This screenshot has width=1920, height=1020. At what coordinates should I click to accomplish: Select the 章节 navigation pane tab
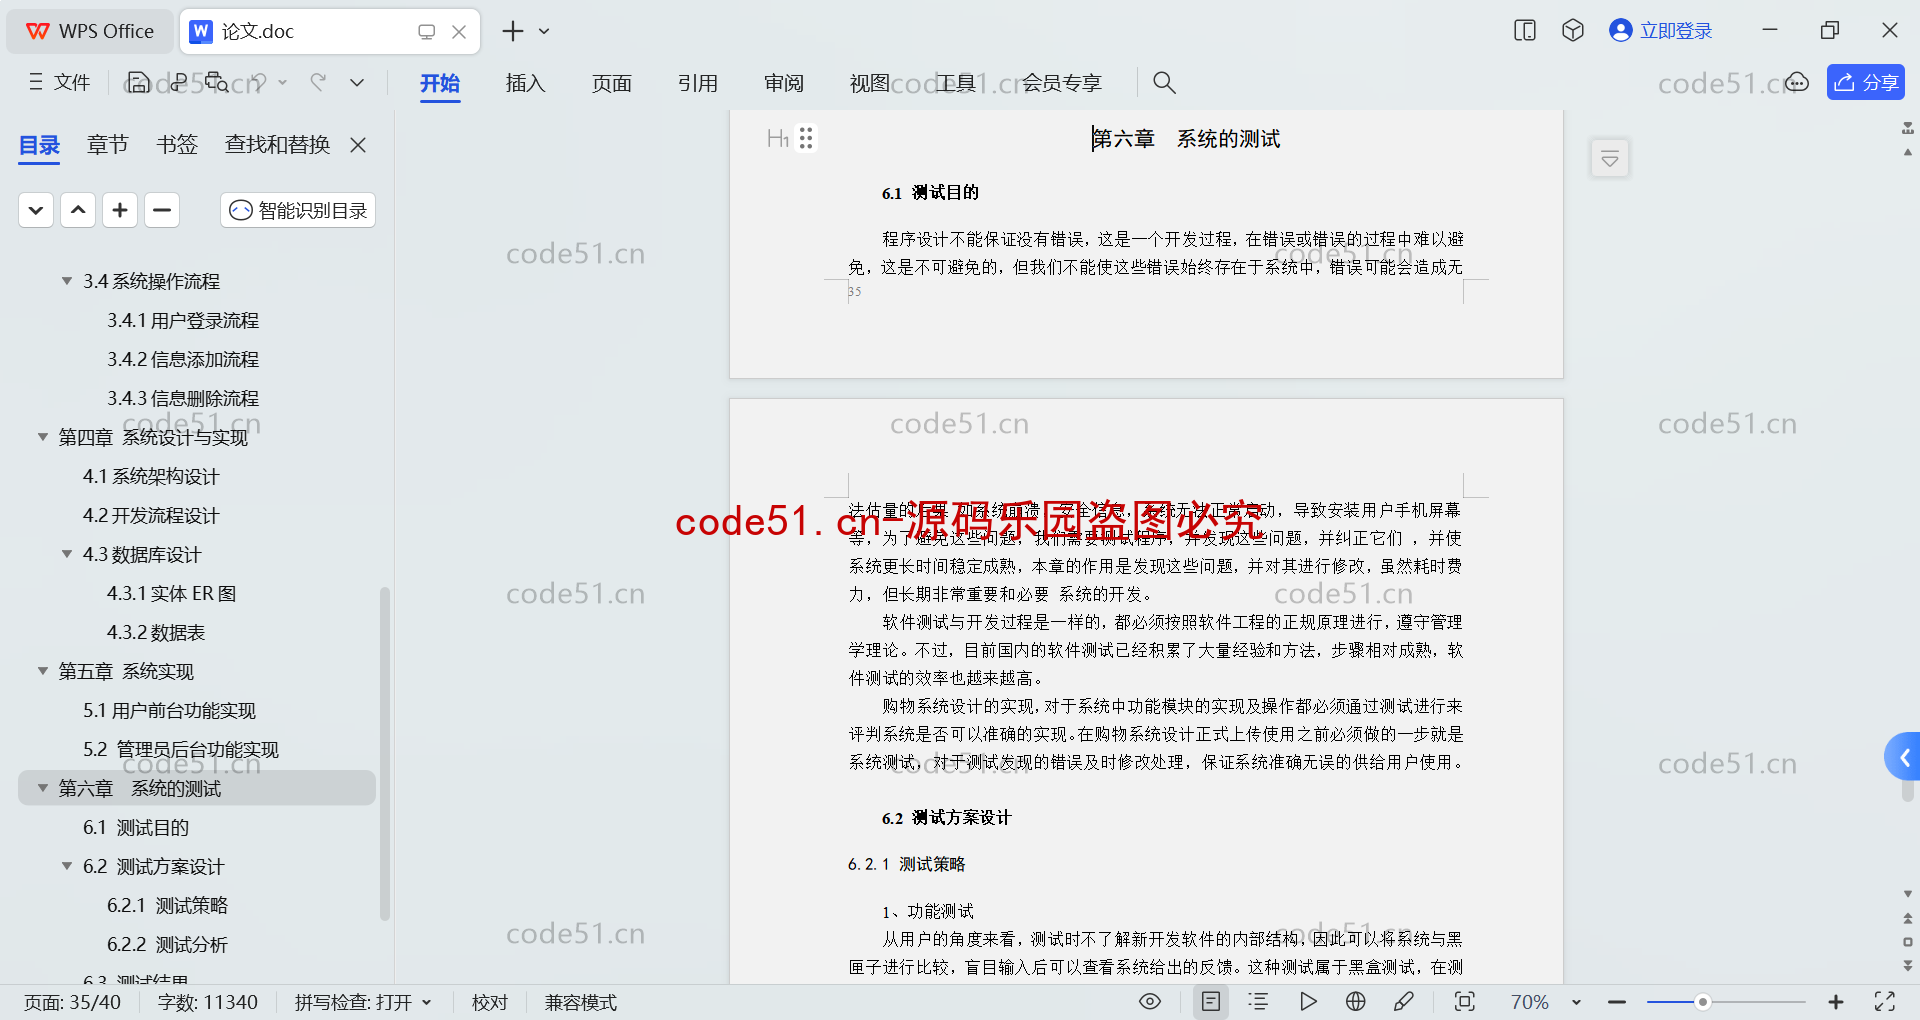click(108, 145)
